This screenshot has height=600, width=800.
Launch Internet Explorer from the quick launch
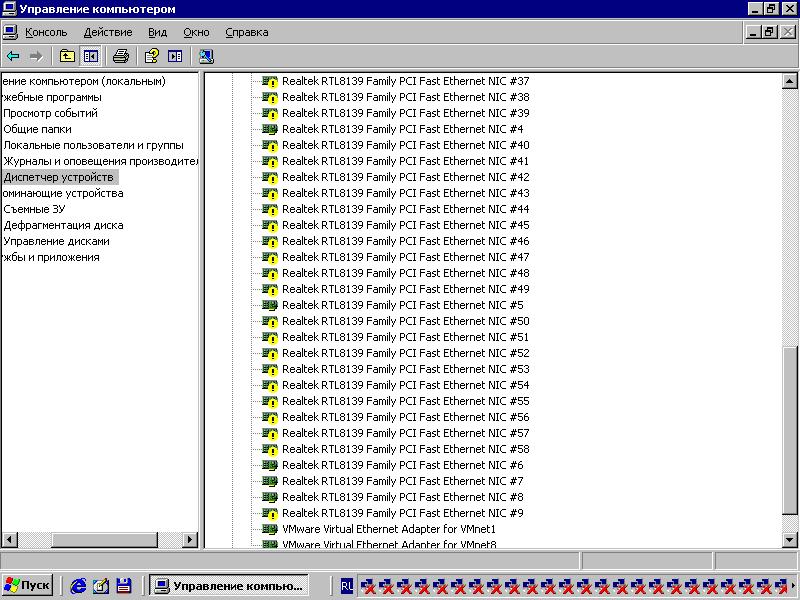[x=78, y=586]
